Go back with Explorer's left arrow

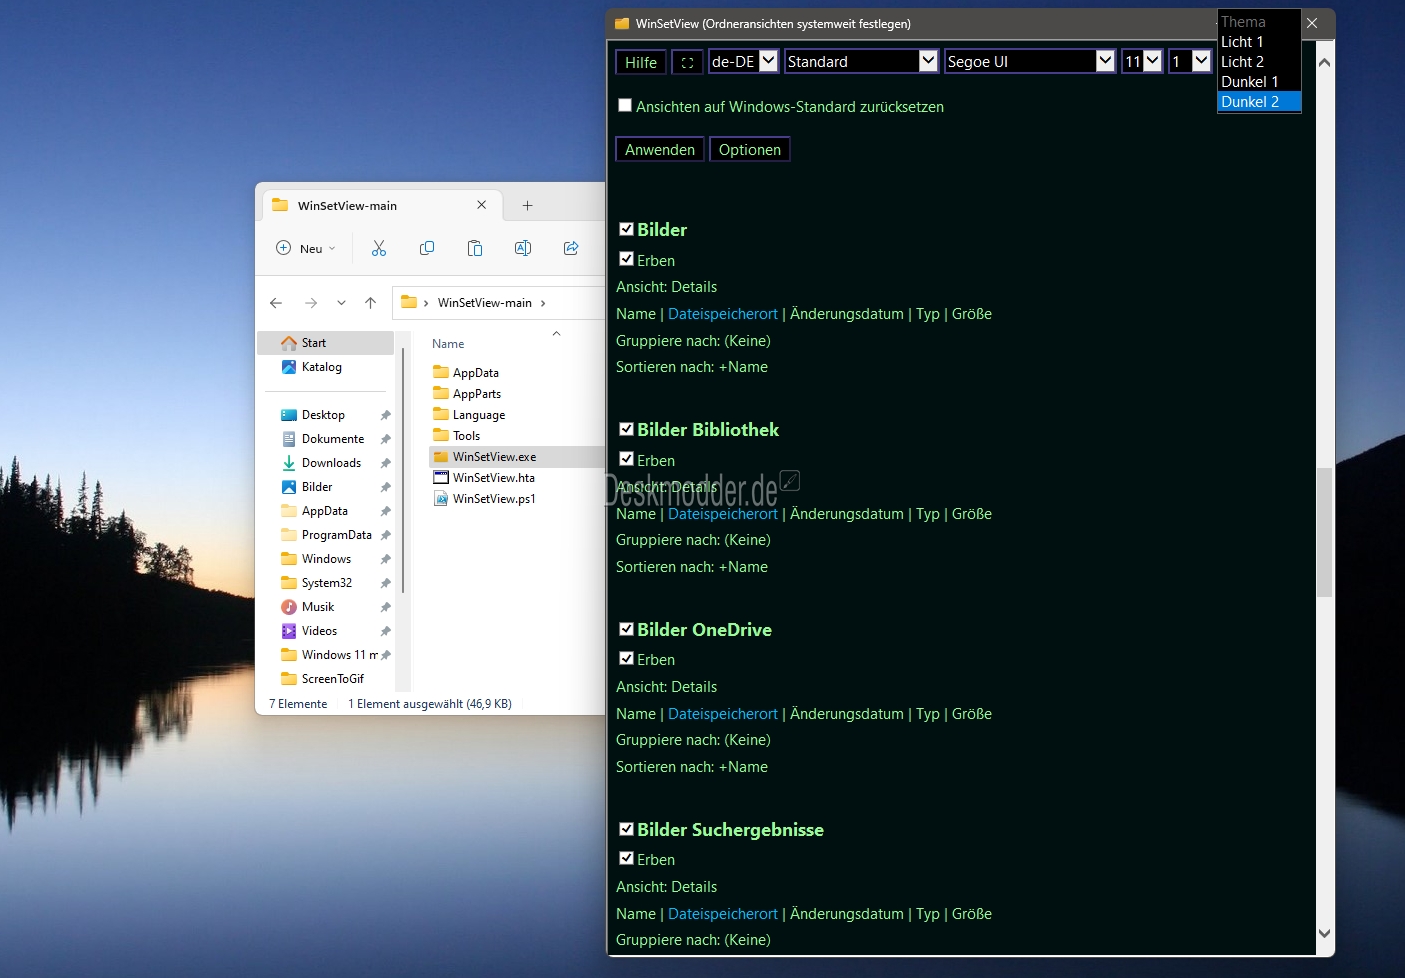point(276,303)
